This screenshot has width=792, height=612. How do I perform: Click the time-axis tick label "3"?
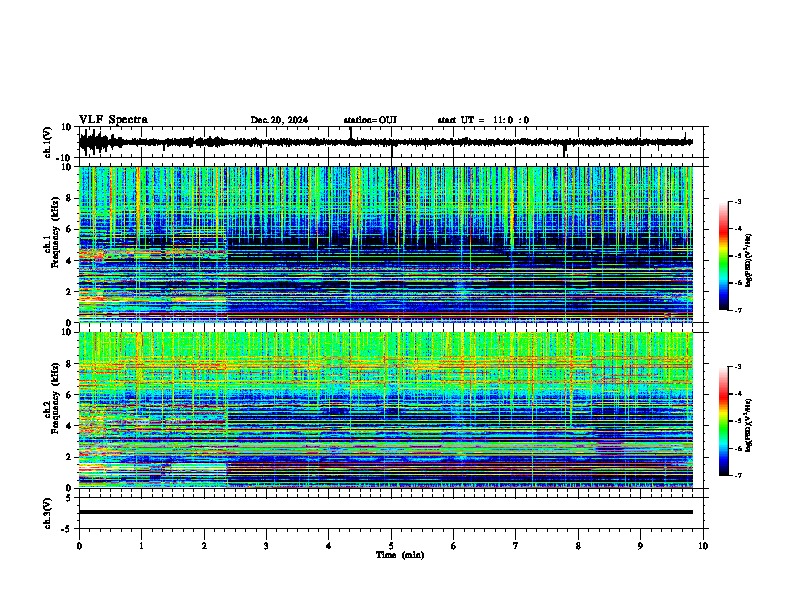[266, 546]
